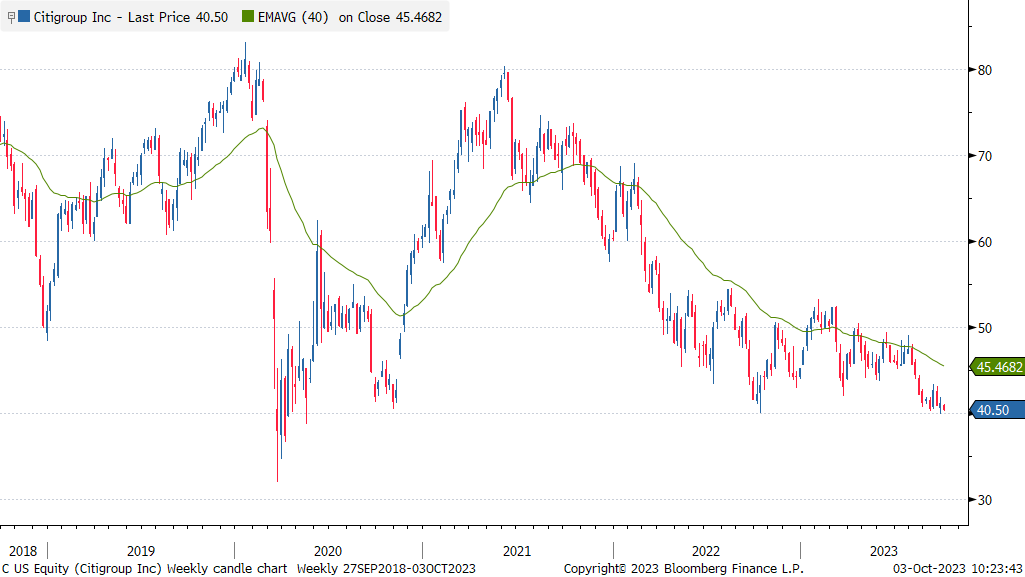Click the 2018 year label

(23, 551)
